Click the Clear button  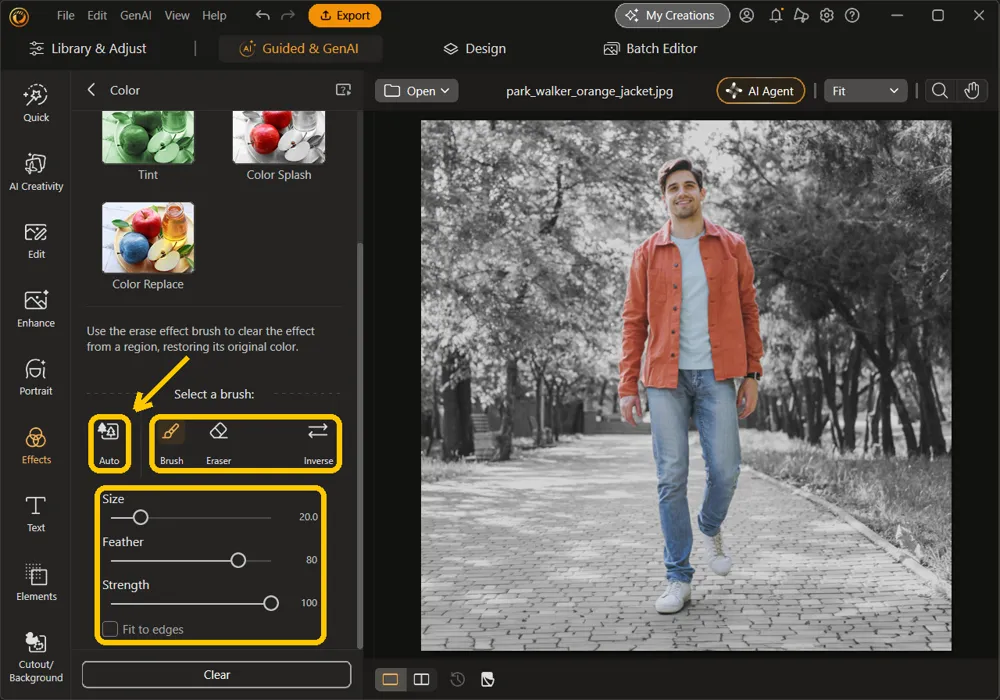click(x=217, y=674)
